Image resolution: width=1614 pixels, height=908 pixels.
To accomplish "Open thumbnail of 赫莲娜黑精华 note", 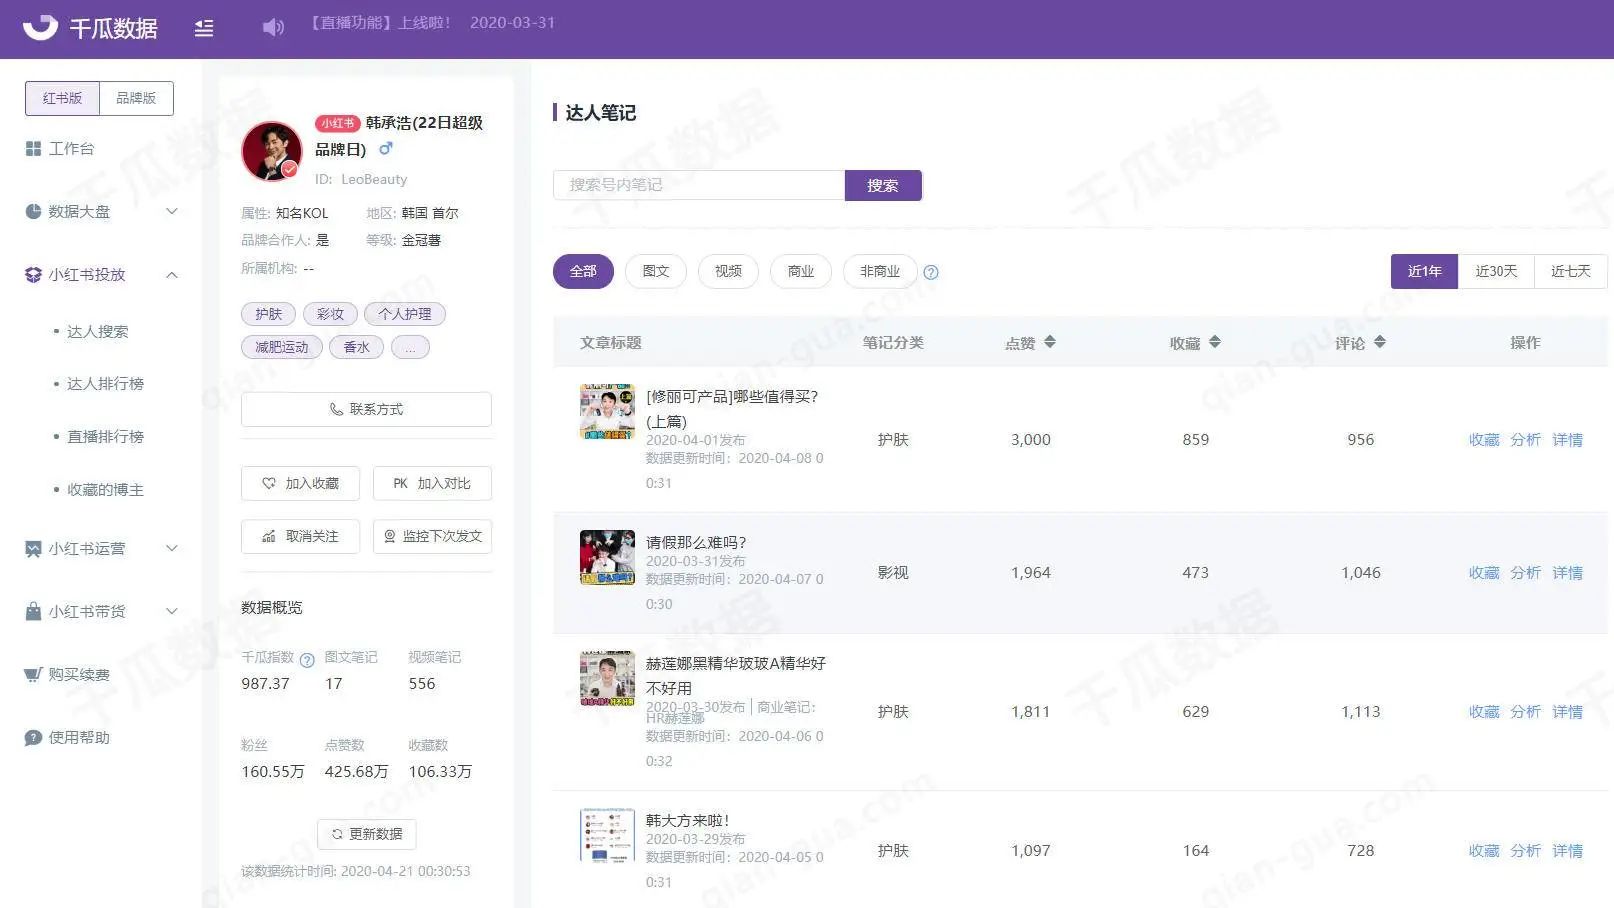I will tap(607, 678).
